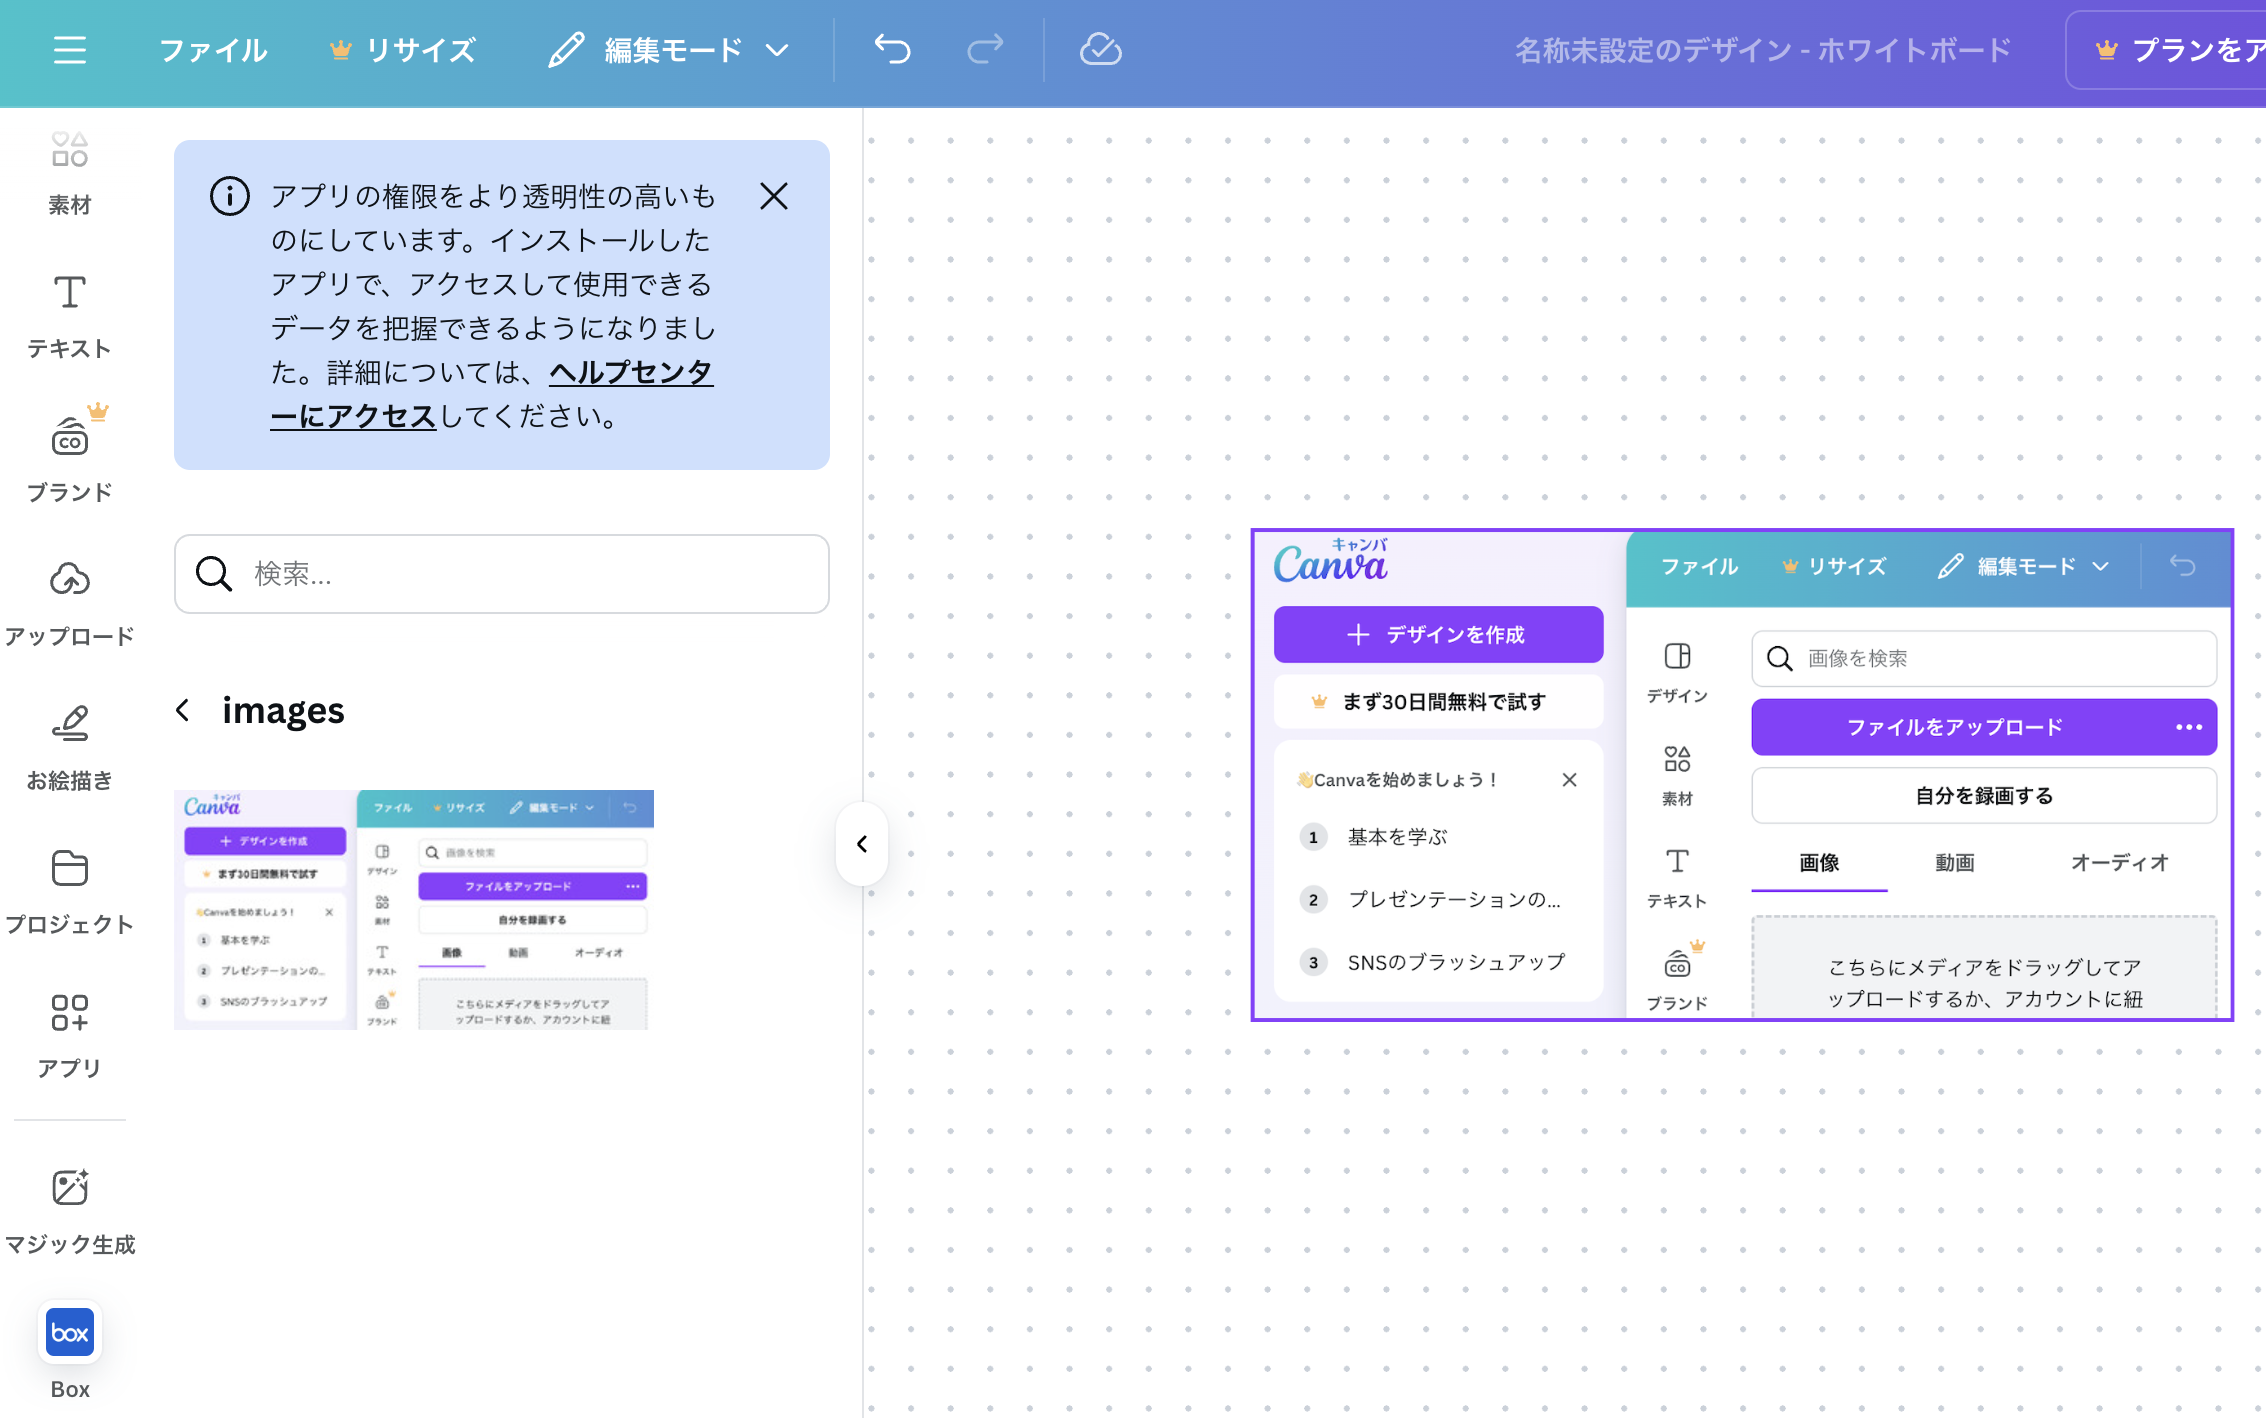The image size is (2266, 1418).
Task: Close the app permissions notice
Action: 773,196
